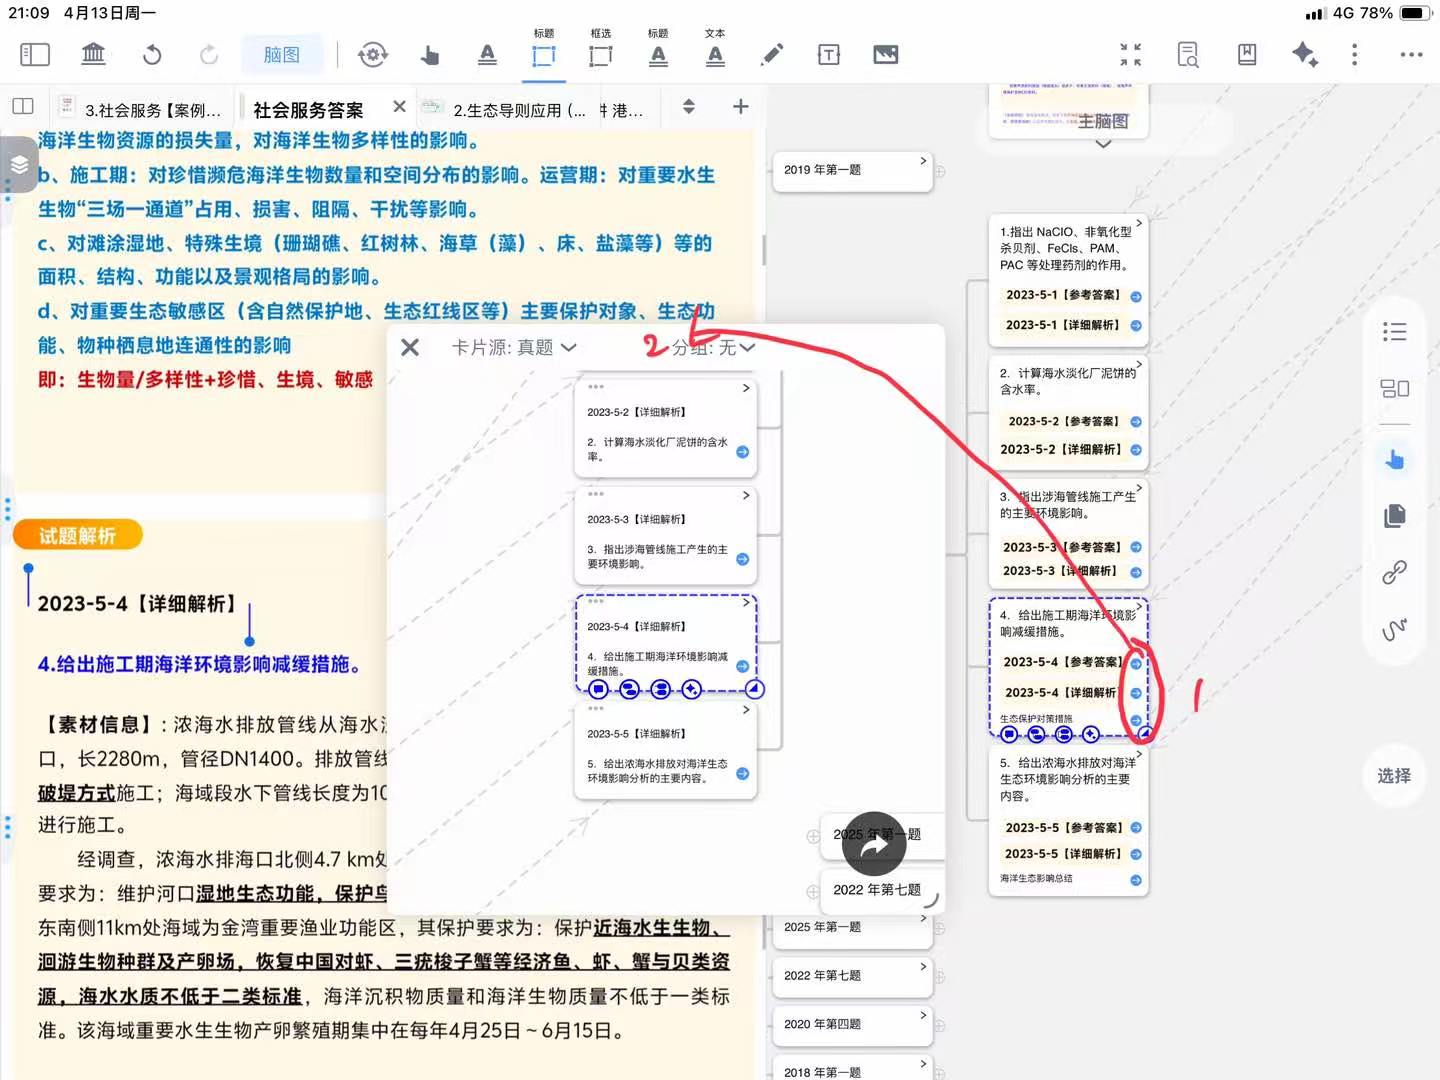Undo the last action
1440x1080 pixels.
[x=152, y=54]
